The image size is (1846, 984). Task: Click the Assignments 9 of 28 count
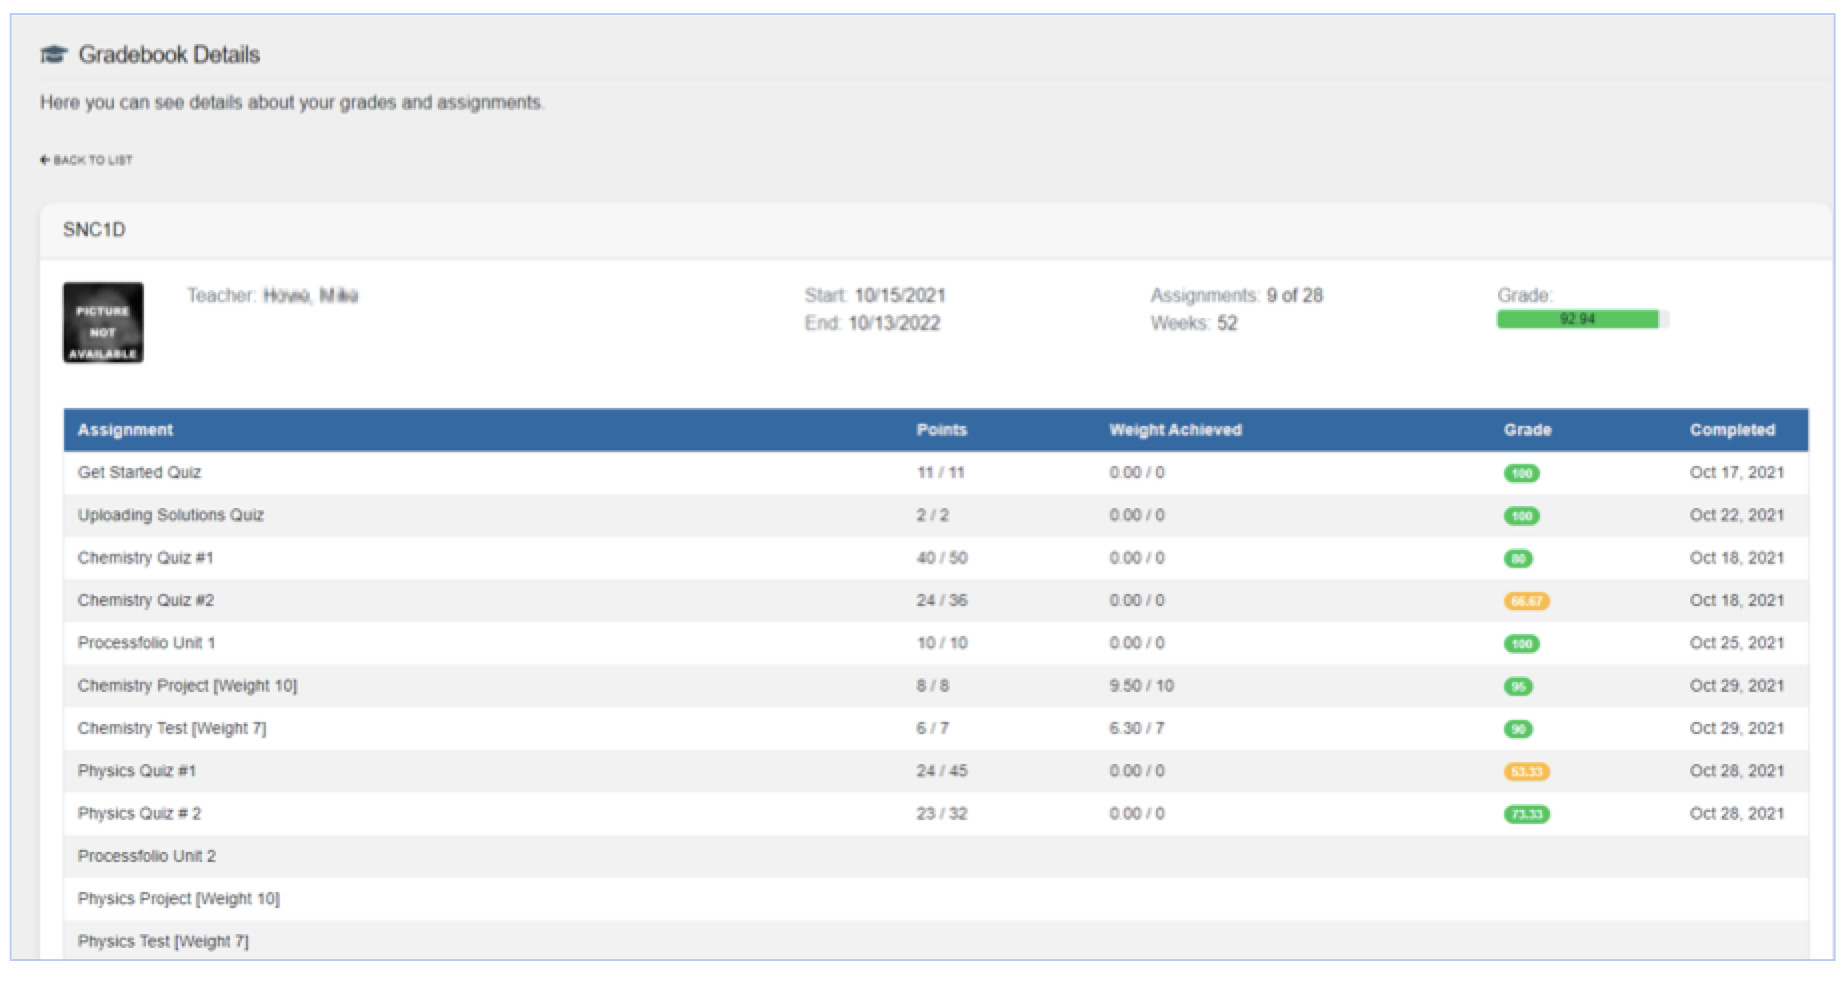1294,296
